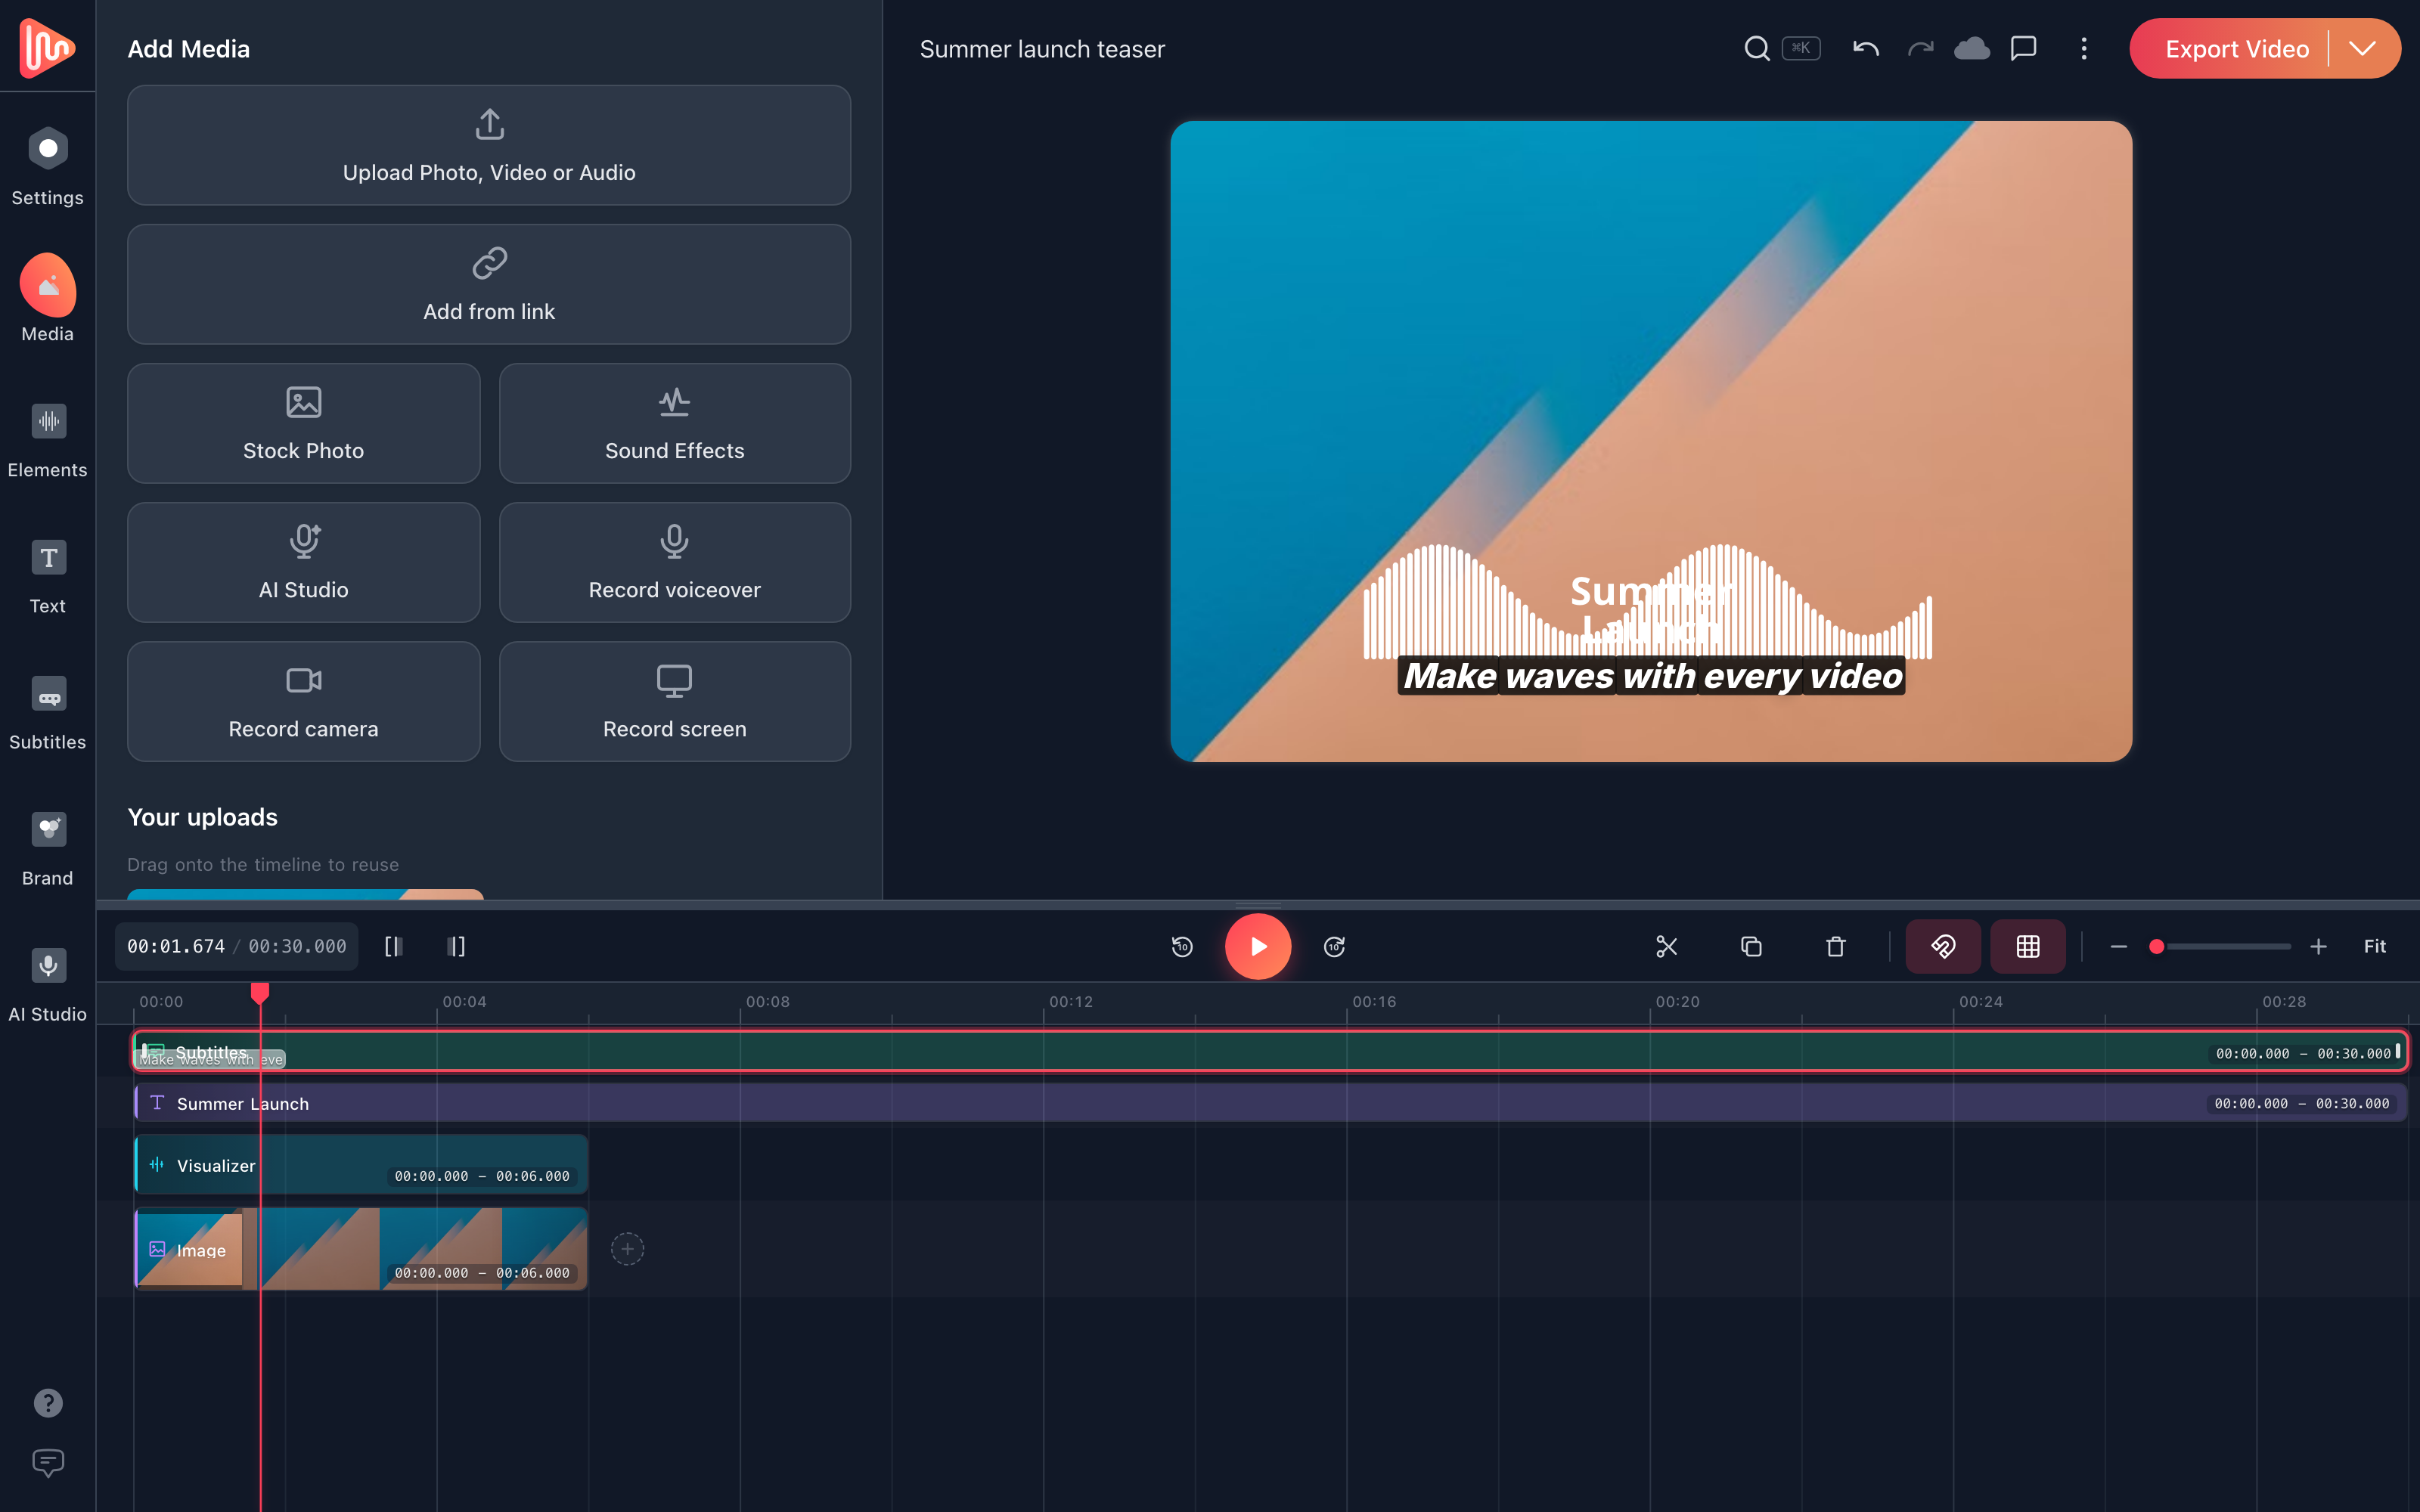
Task: Click the add clip plus circle
Action: pos(627,1248)
